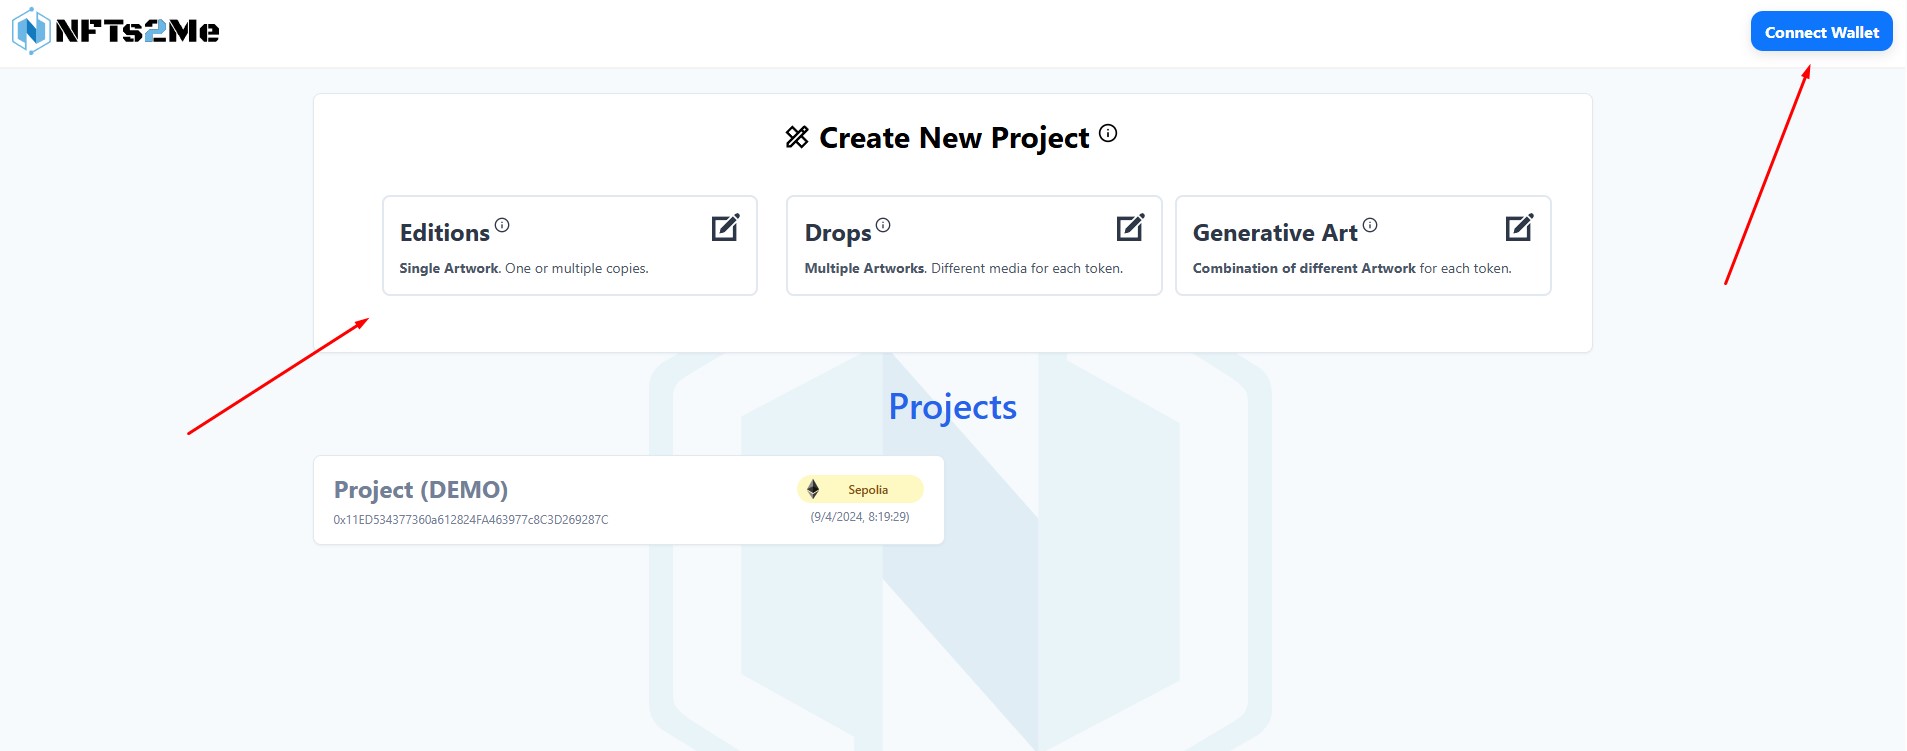Click the info icon next to Editions
The image size is (1907, 751).
(502, 225)
